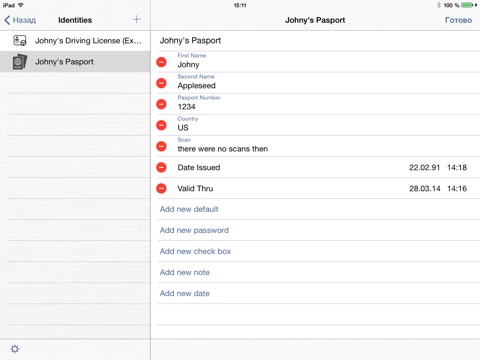Delete the Valid Thru row
This screenshot has height=360, width=480.
[161, 188]
